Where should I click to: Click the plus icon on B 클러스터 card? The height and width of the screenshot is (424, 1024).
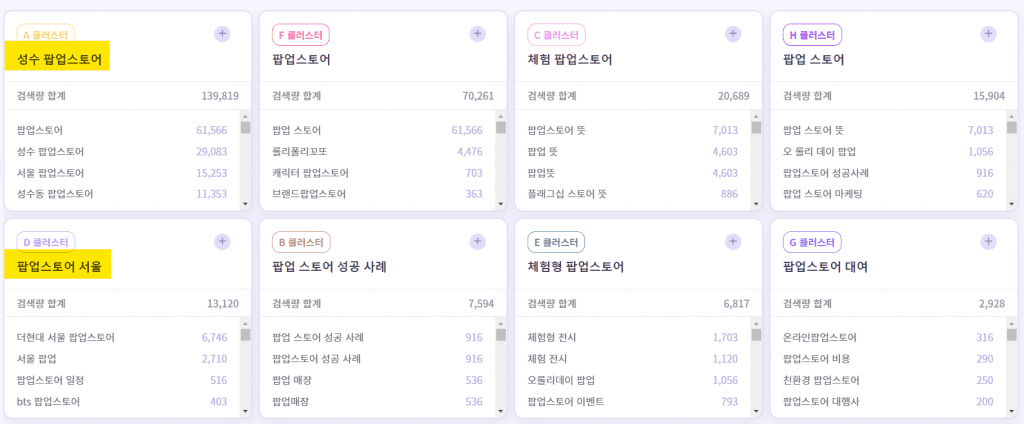click(x=477, y=242)
